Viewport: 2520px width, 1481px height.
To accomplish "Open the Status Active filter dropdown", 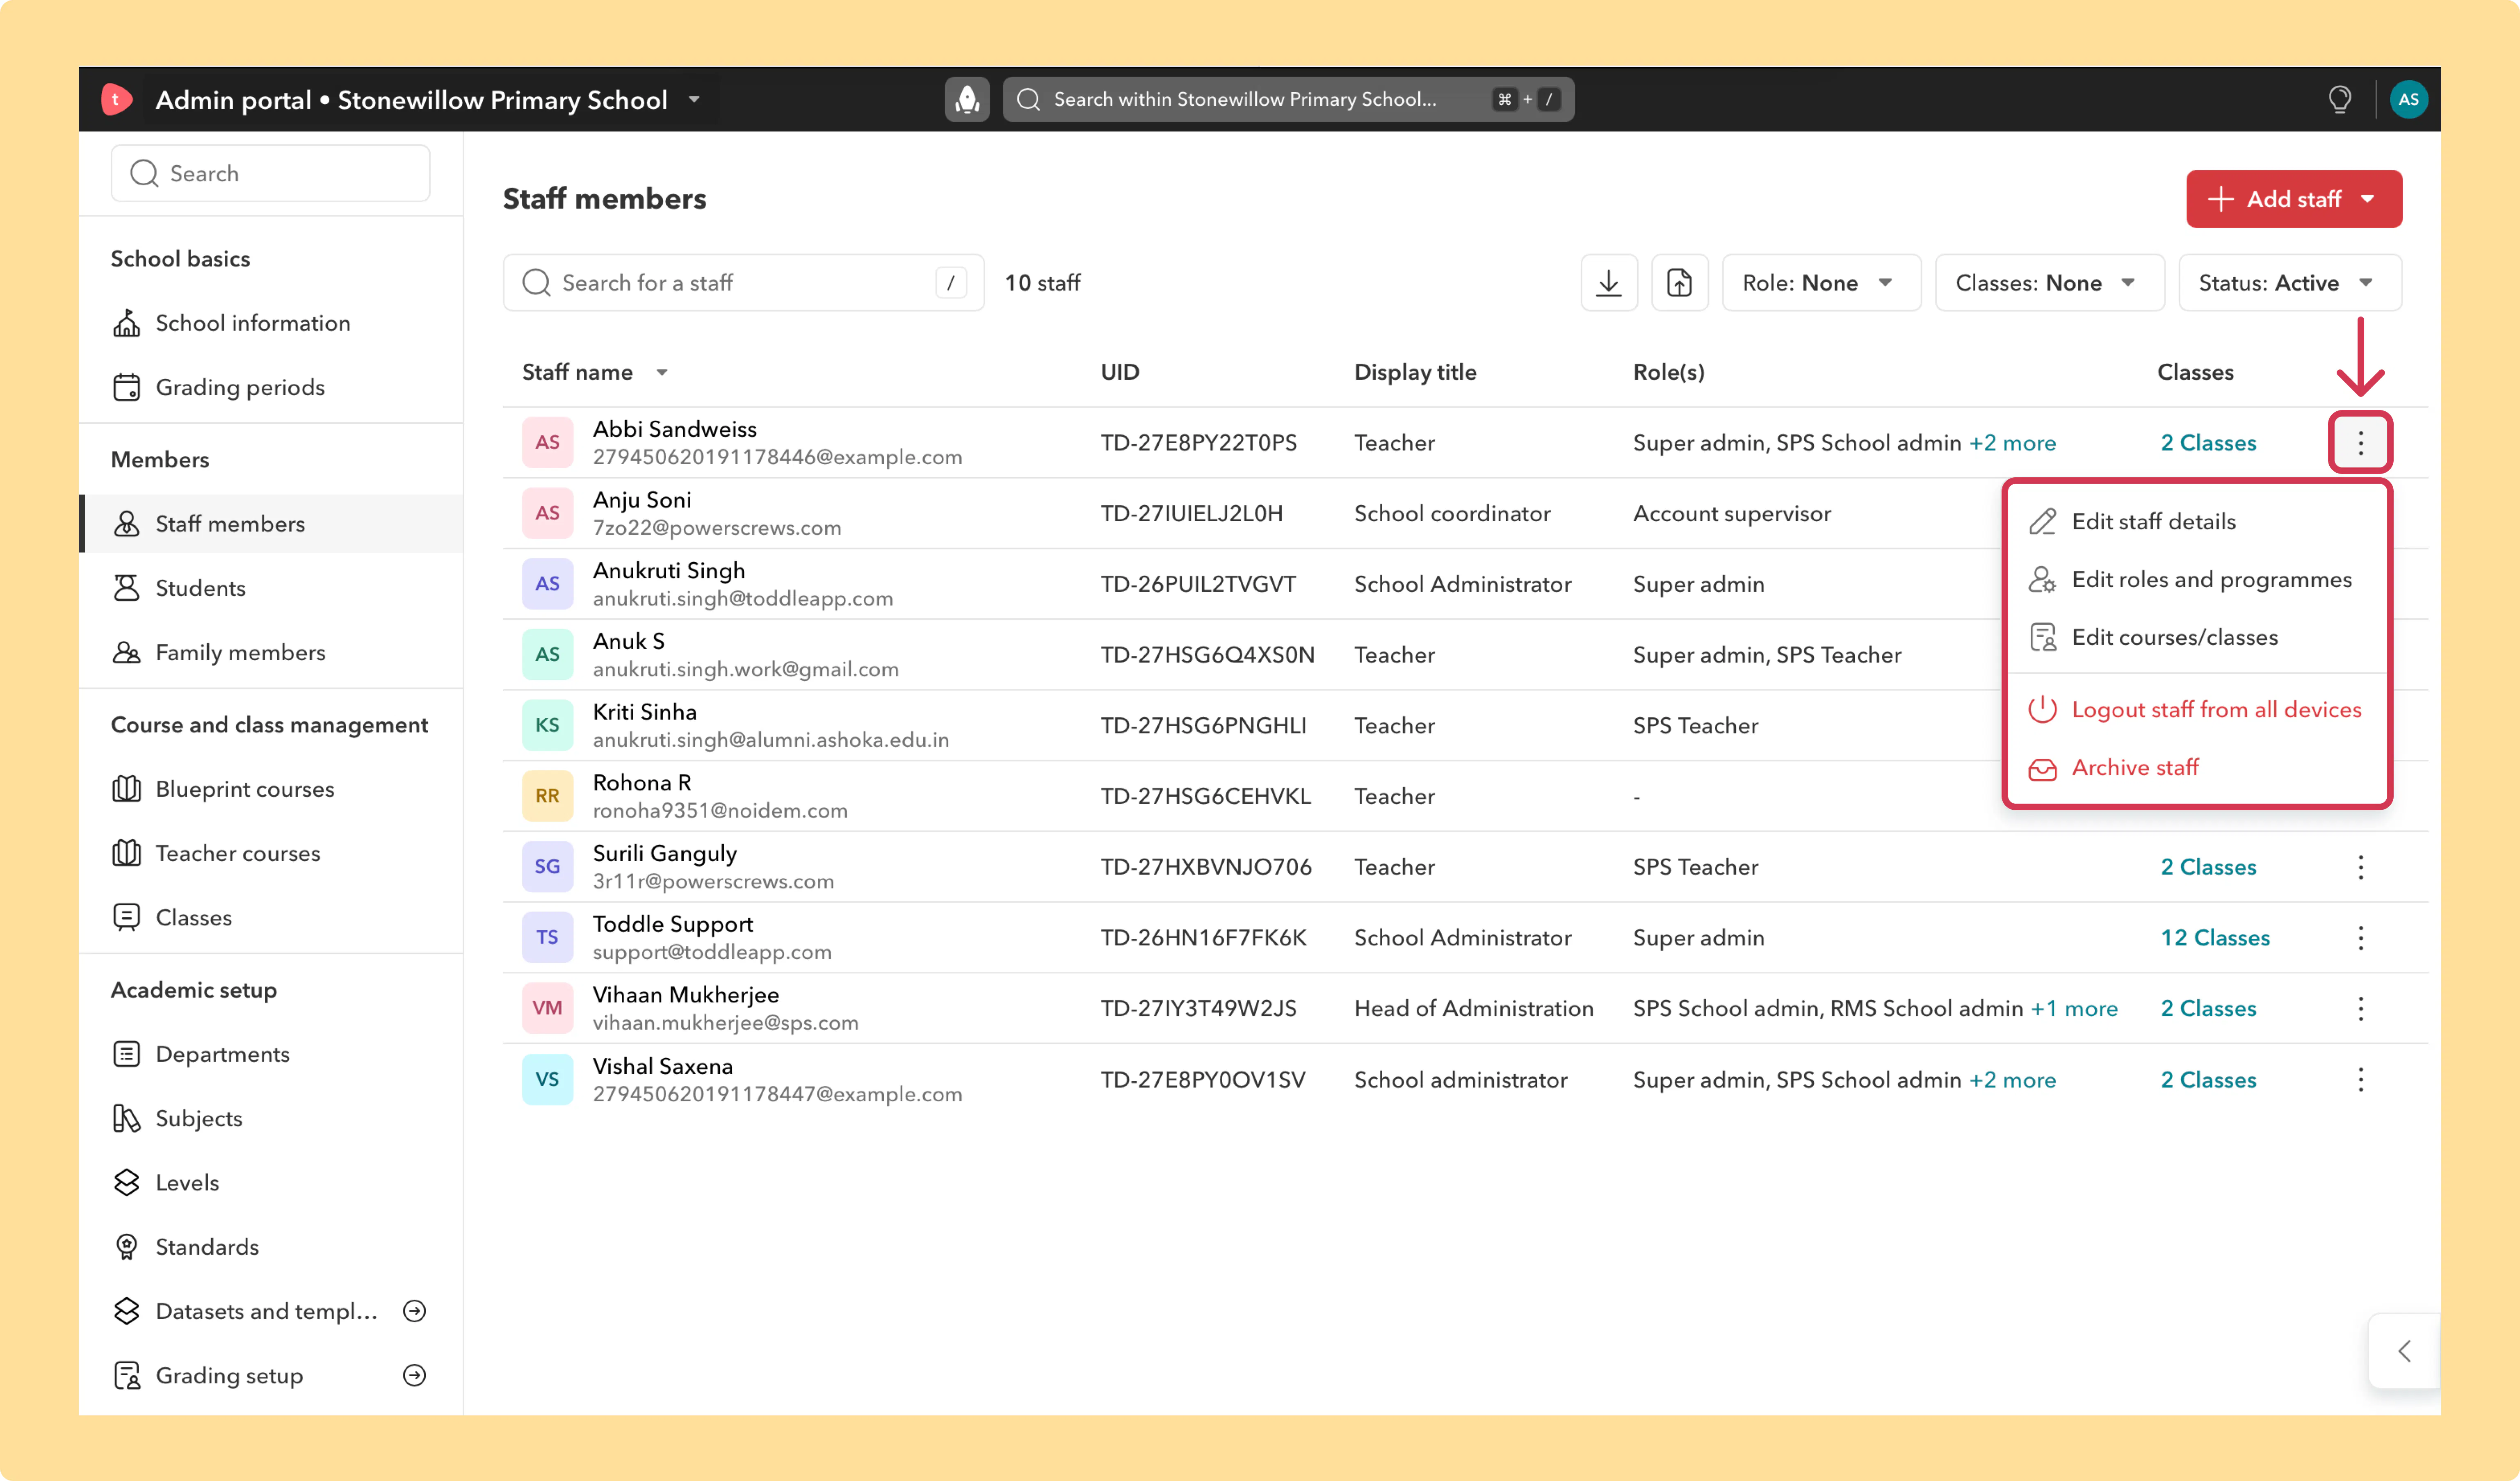I will coord(2289,283).
